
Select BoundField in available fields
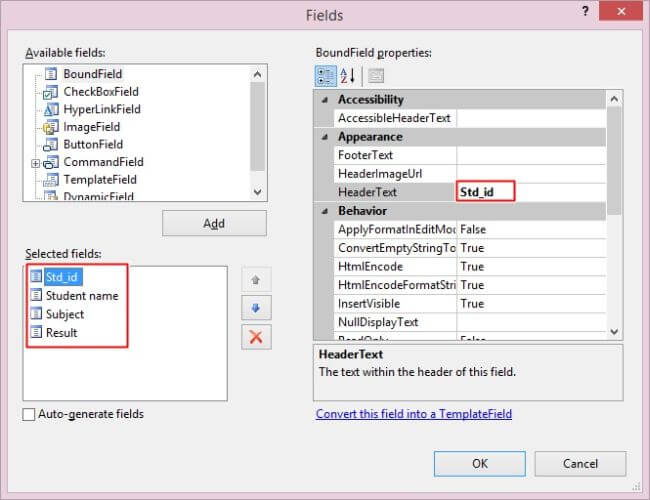point(92,74)
